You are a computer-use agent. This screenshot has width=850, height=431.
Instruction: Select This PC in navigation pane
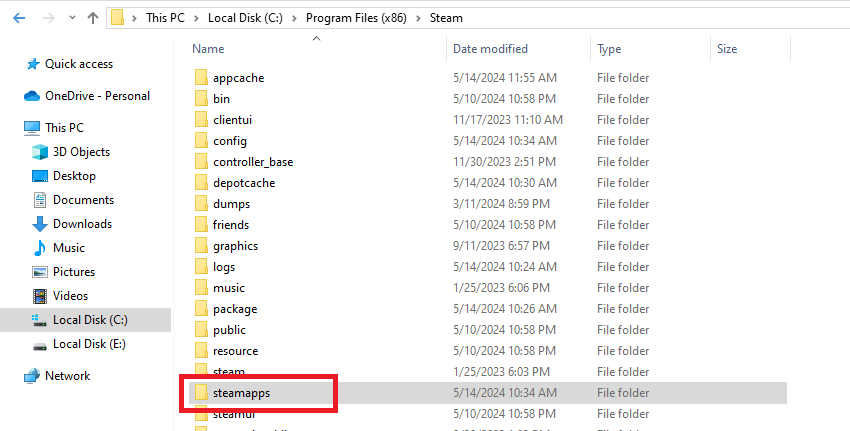65,128
